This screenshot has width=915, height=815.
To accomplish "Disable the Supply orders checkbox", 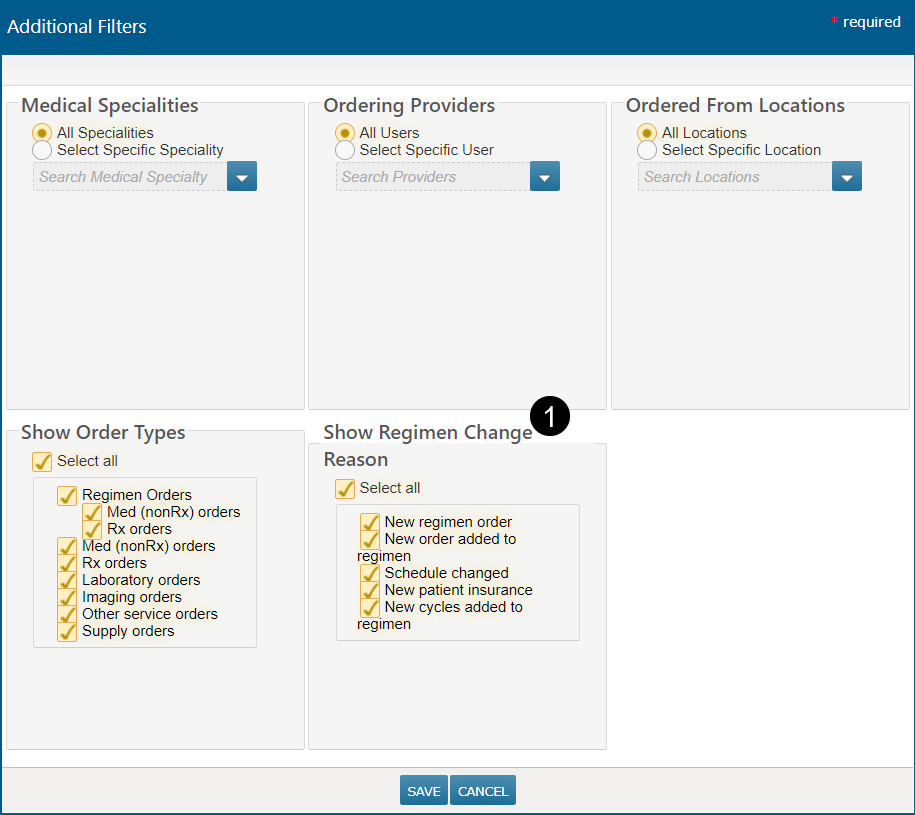I will [67, 631].
